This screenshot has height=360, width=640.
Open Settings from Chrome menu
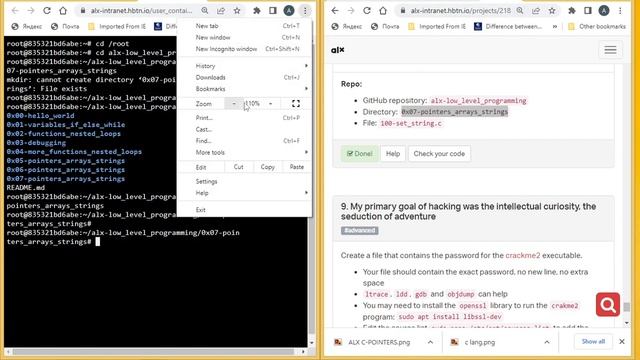(x=245, y=181)
